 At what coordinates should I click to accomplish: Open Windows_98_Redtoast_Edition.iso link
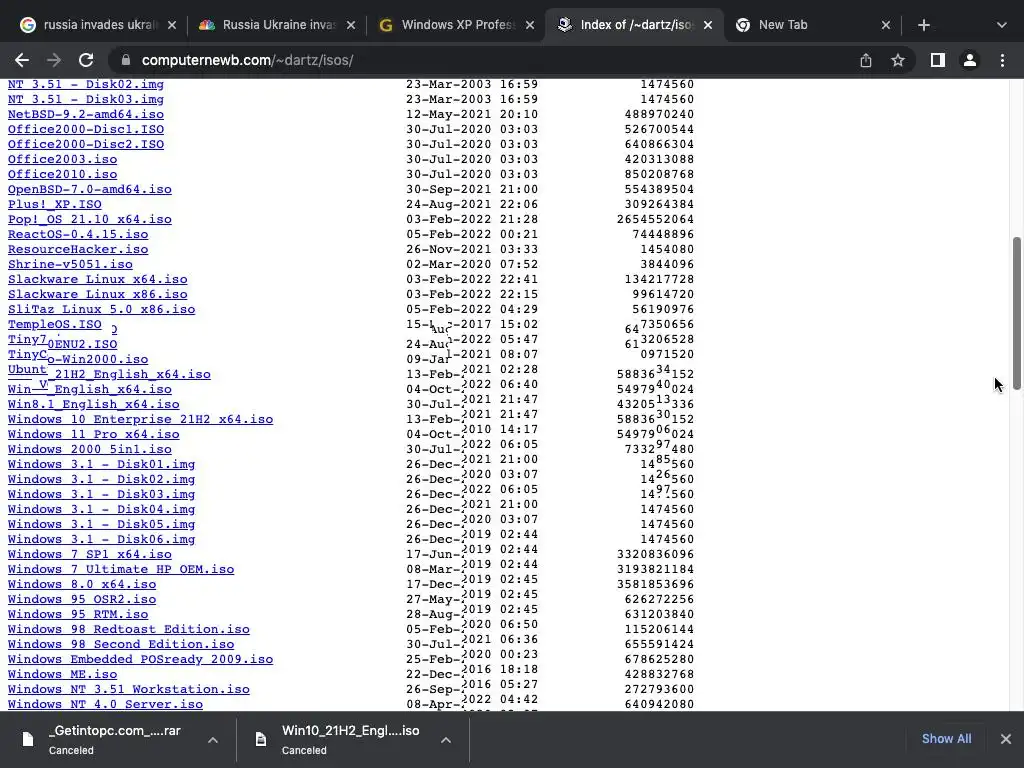(129, 630)
